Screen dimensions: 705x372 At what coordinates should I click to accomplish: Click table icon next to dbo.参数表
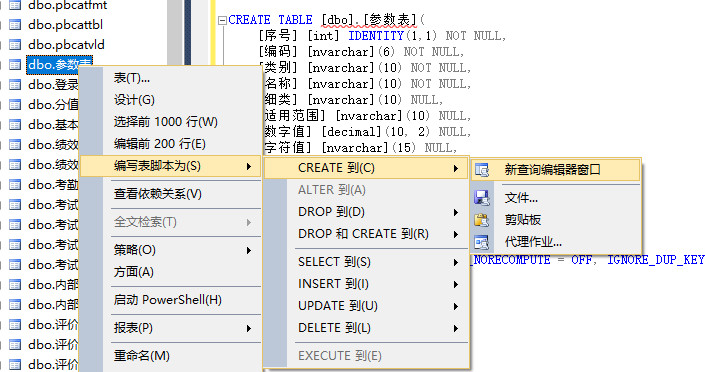pos(15,65)
